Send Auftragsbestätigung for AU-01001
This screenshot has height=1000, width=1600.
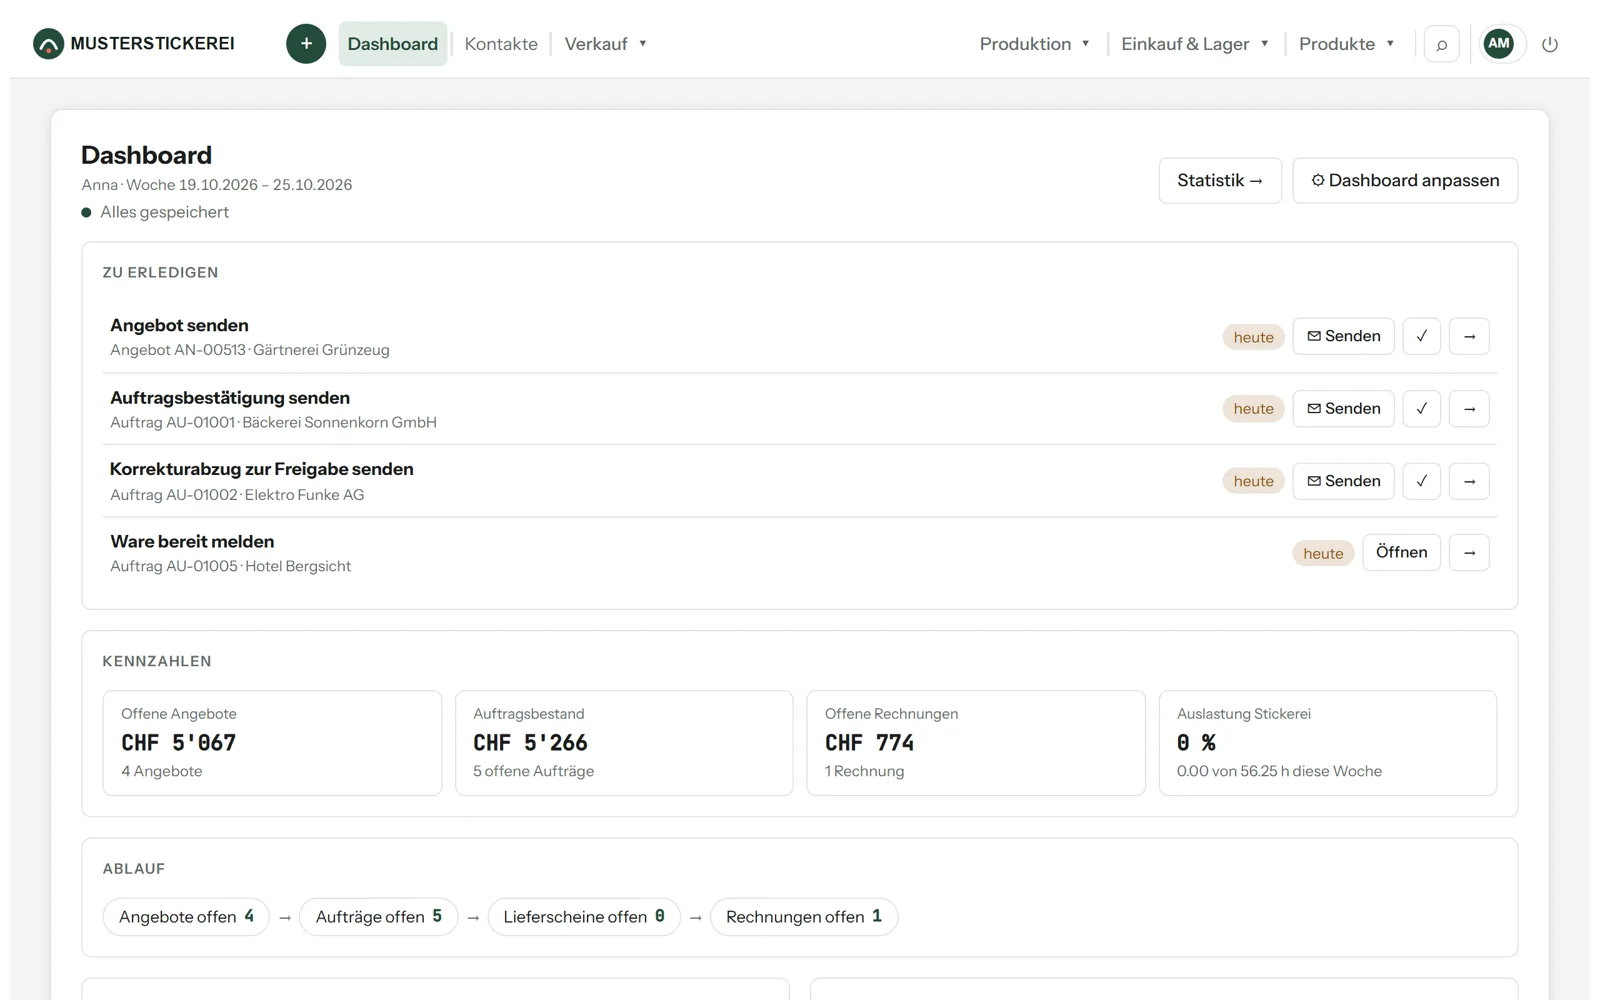pos(1343,408)
